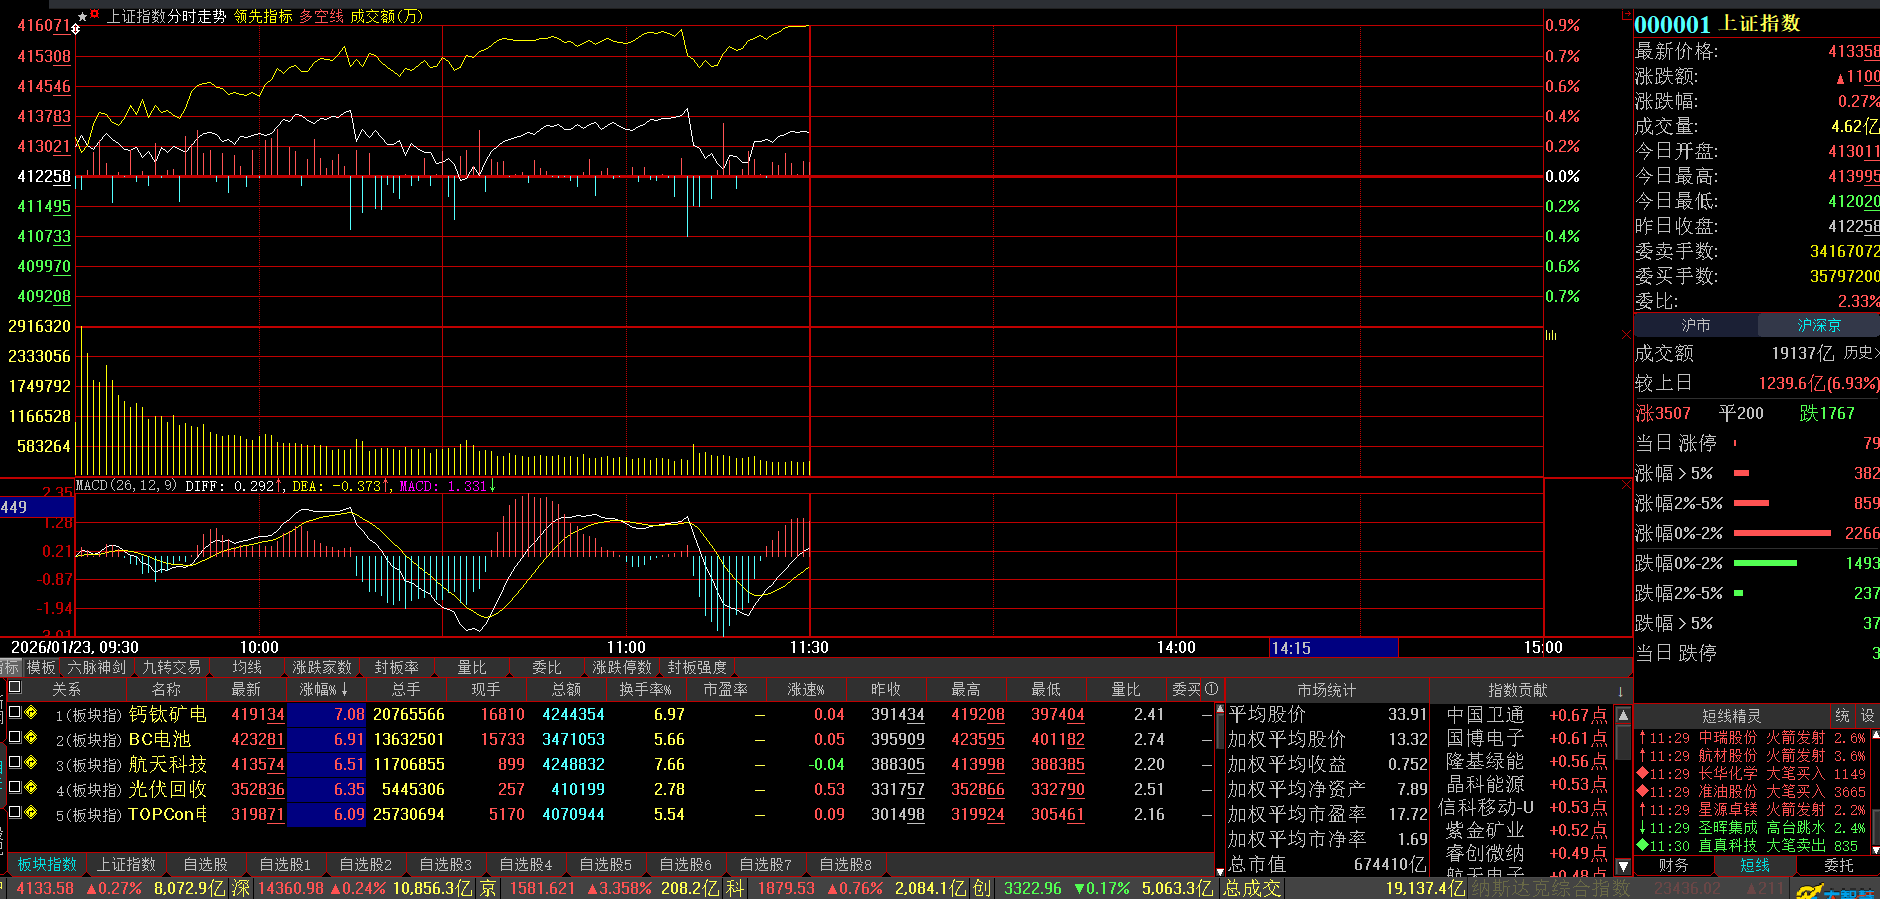Click the 长华化学 大笔买入 alert row
This screenshot has height=899, width=1880.
click(x=1751, y=774)
